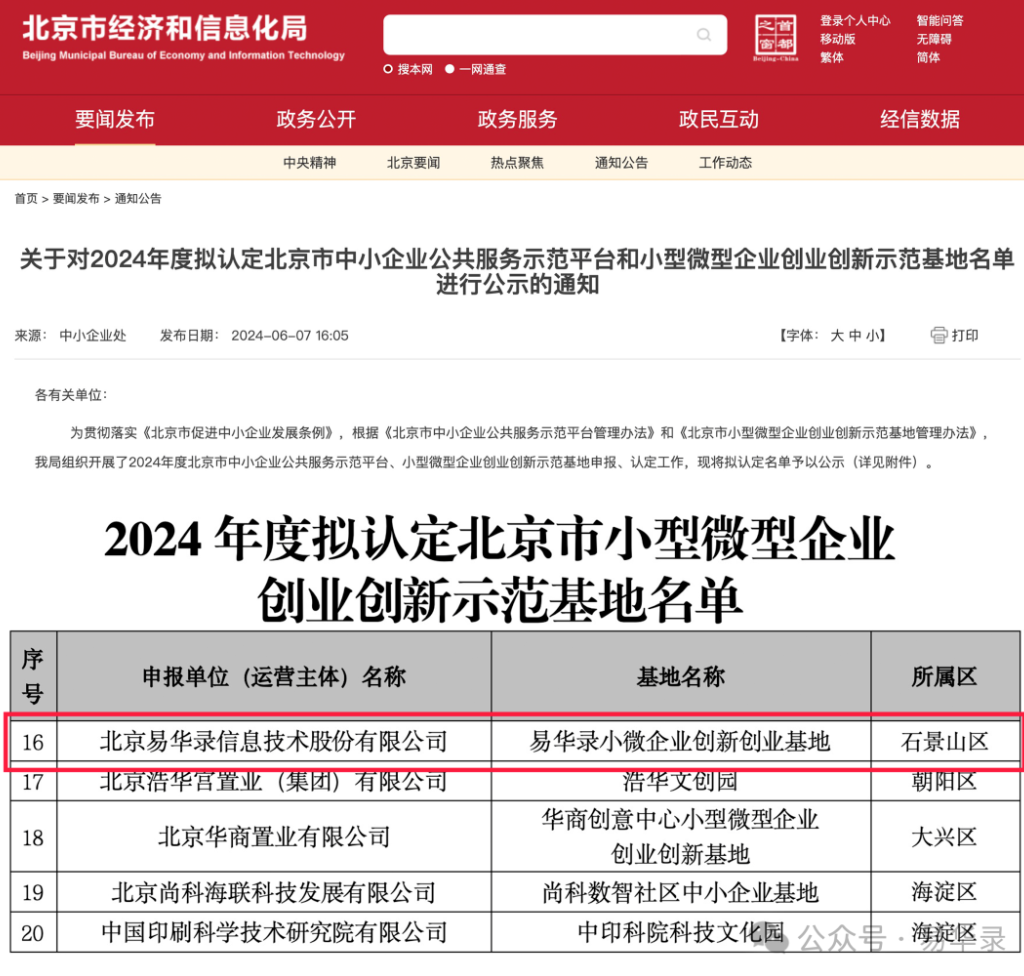Open the 要闻发布 main navigation tab

(x=115, y=120)
